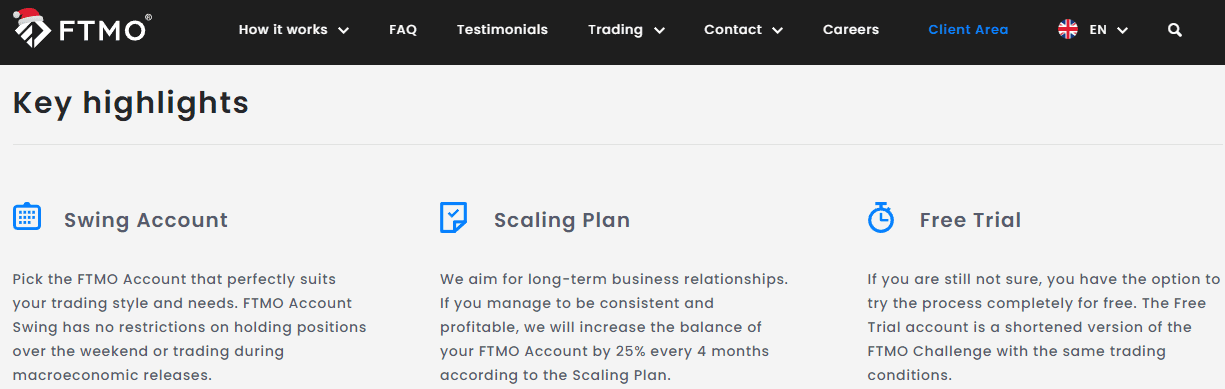The width and height of the screenshot is (1225, 389).
Task: Expand the How it works chevron
Action: coord(344,31)
